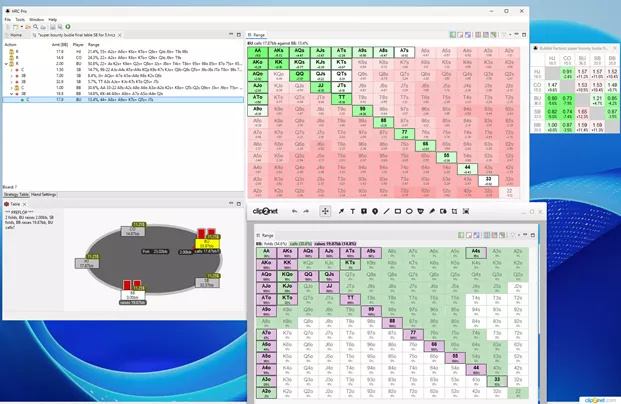This screenshot has width=621, height=404.
Task: Collapse the BU 2.00 raise tree node
Action: [5, 63]
